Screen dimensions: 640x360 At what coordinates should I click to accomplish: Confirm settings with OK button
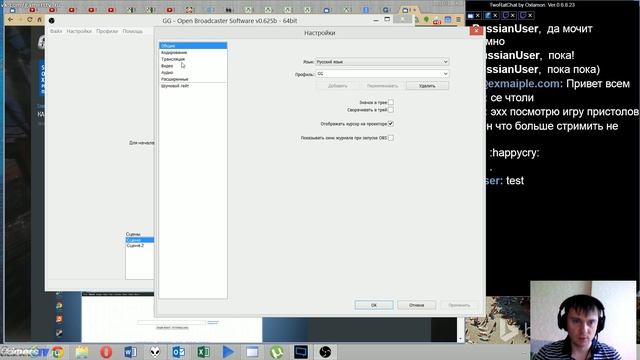point(374,305)
